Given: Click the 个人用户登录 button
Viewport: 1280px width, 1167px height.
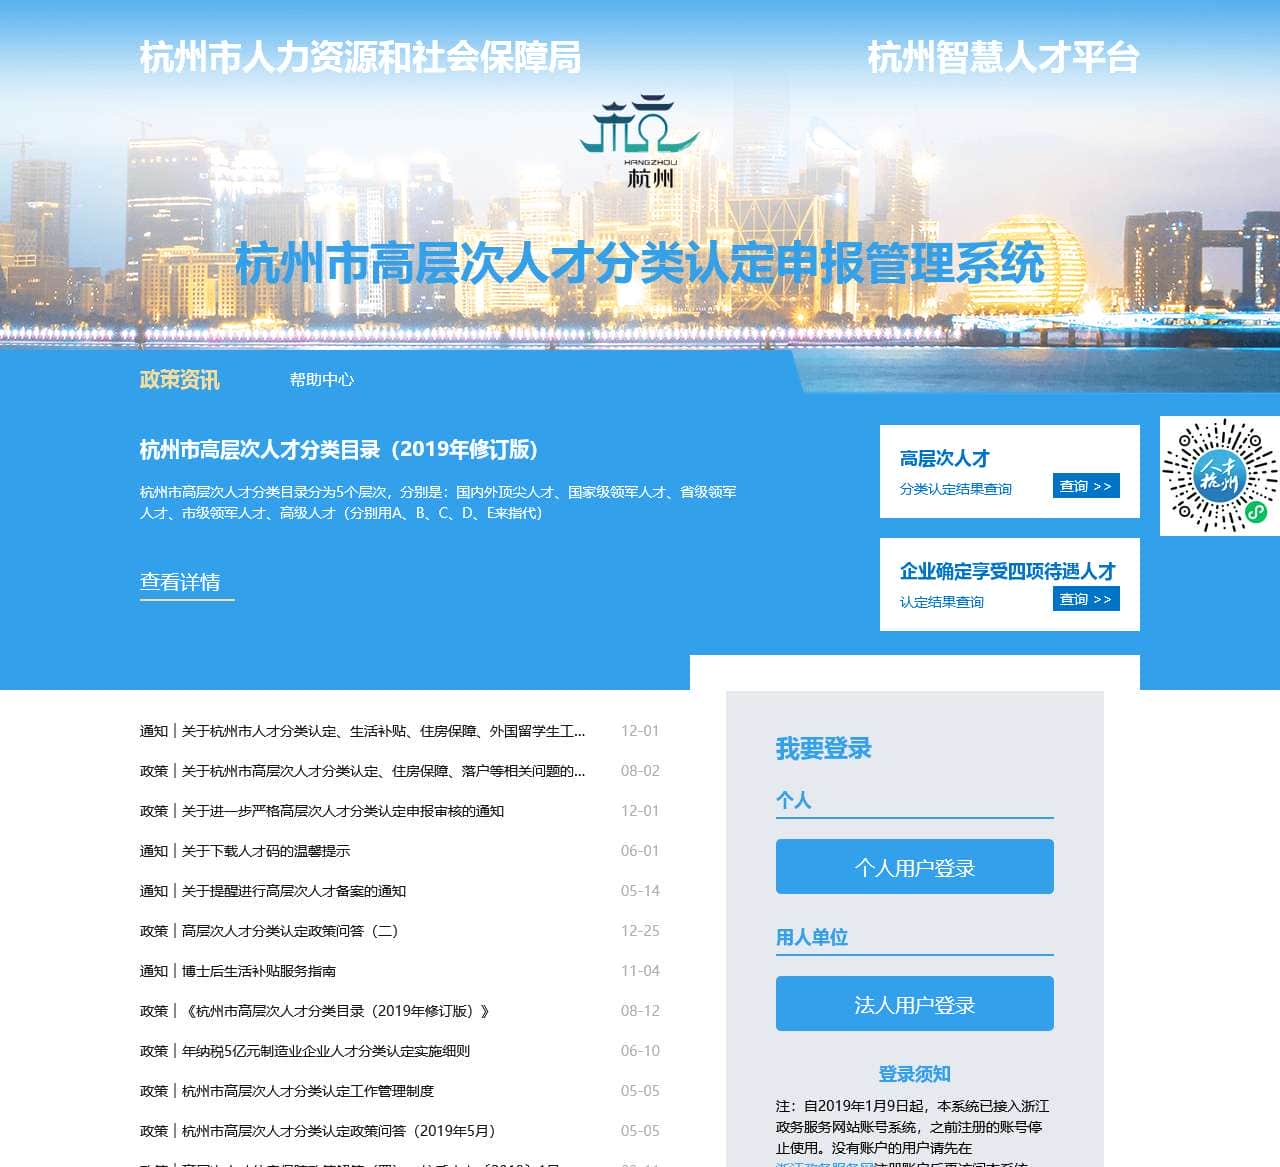Looking at the screenshot, I should click(x=914, y=867).
